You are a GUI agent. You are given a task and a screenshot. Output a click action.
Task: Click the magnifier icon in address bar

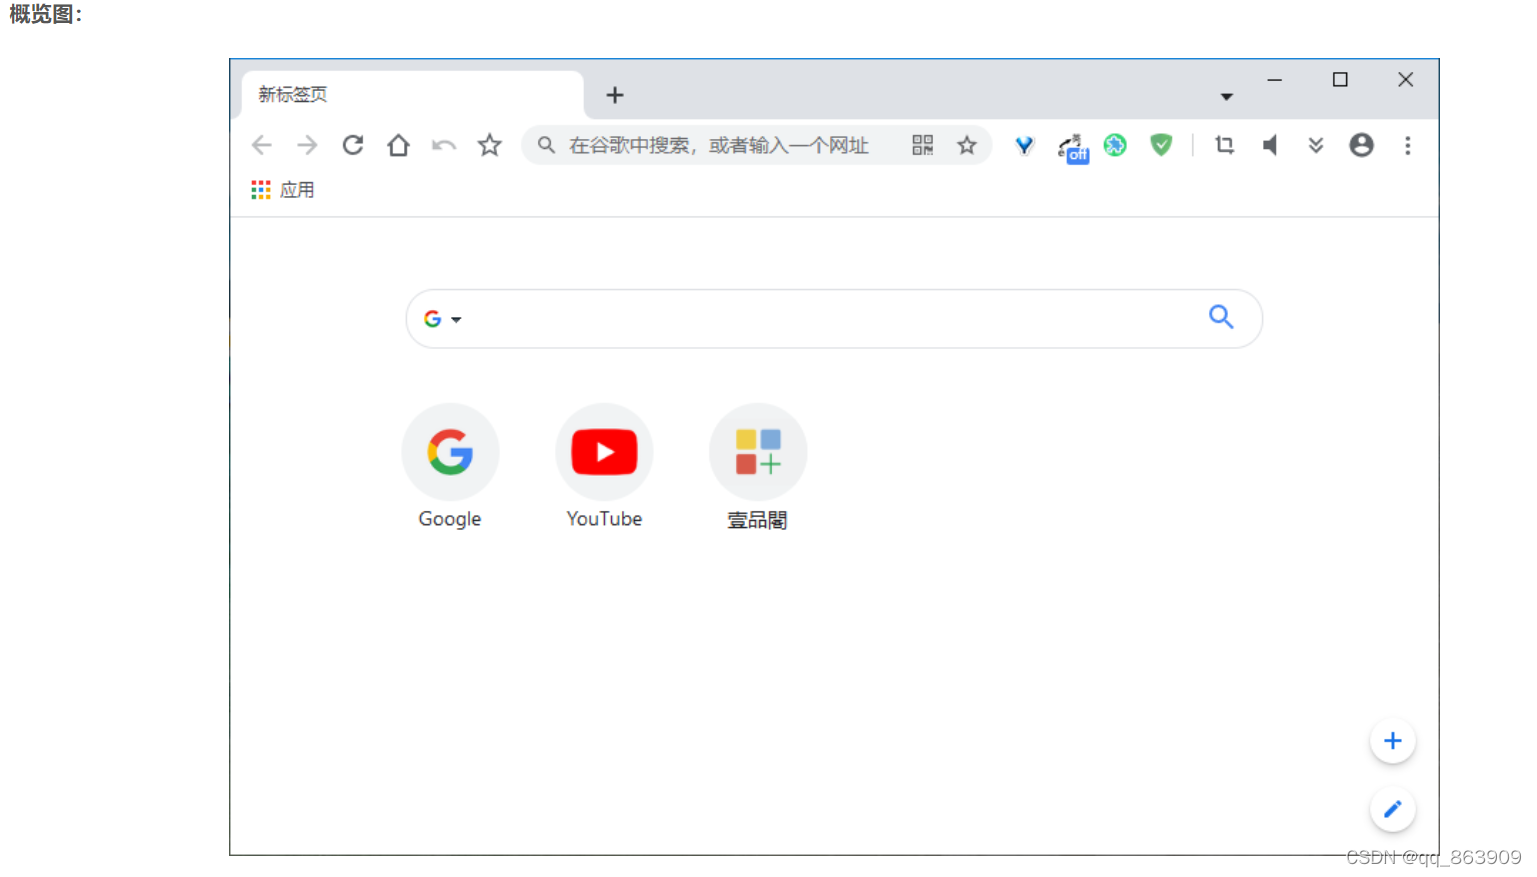coord(546,145)
